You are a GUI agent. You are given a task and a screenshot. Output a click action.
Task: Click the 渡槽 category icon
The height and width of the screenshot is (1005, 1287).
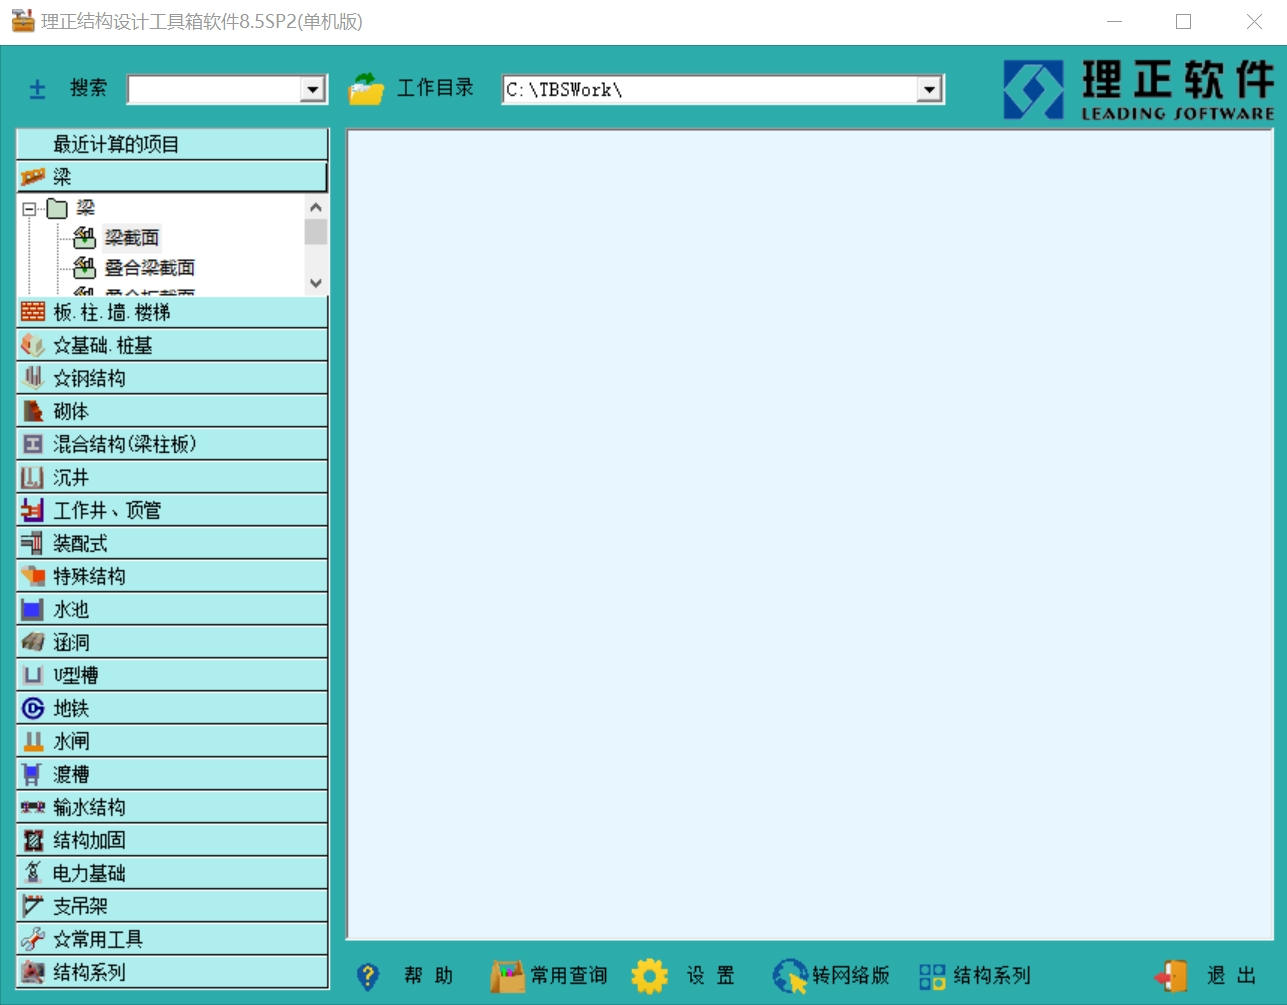(33, 774)
